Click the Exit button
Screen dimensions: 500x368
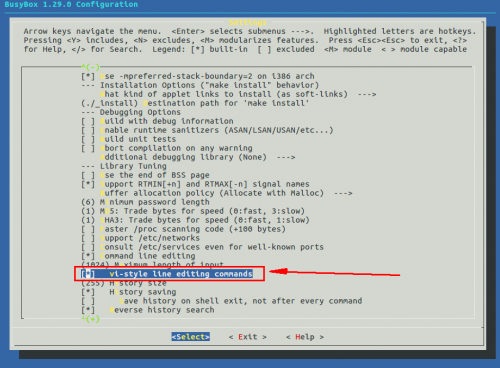click(248, 337)
